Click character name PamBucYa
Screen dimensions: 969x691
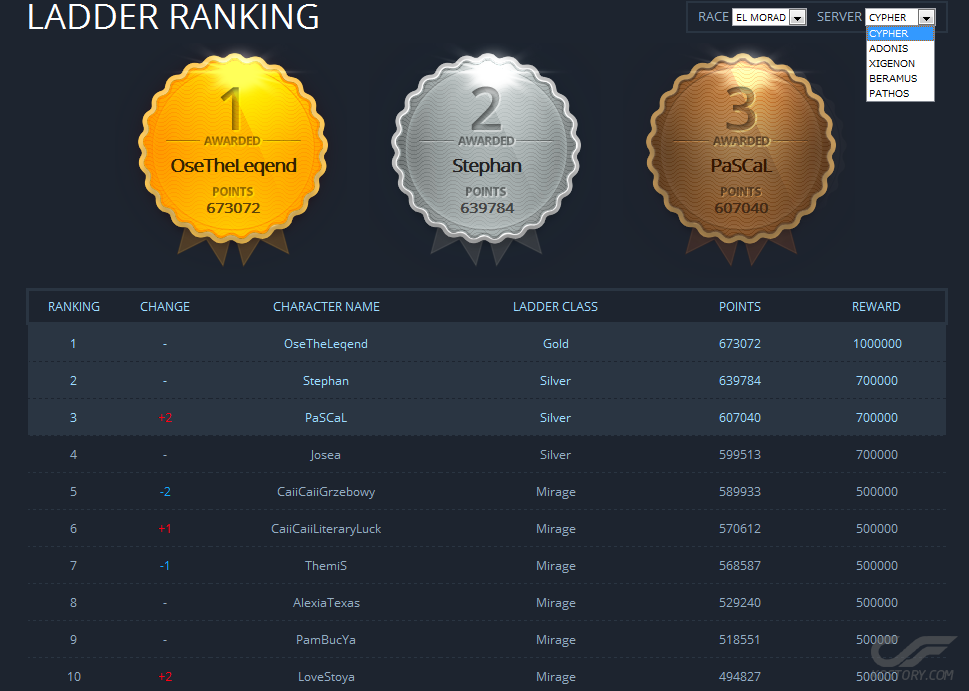(x=326, y=640)
